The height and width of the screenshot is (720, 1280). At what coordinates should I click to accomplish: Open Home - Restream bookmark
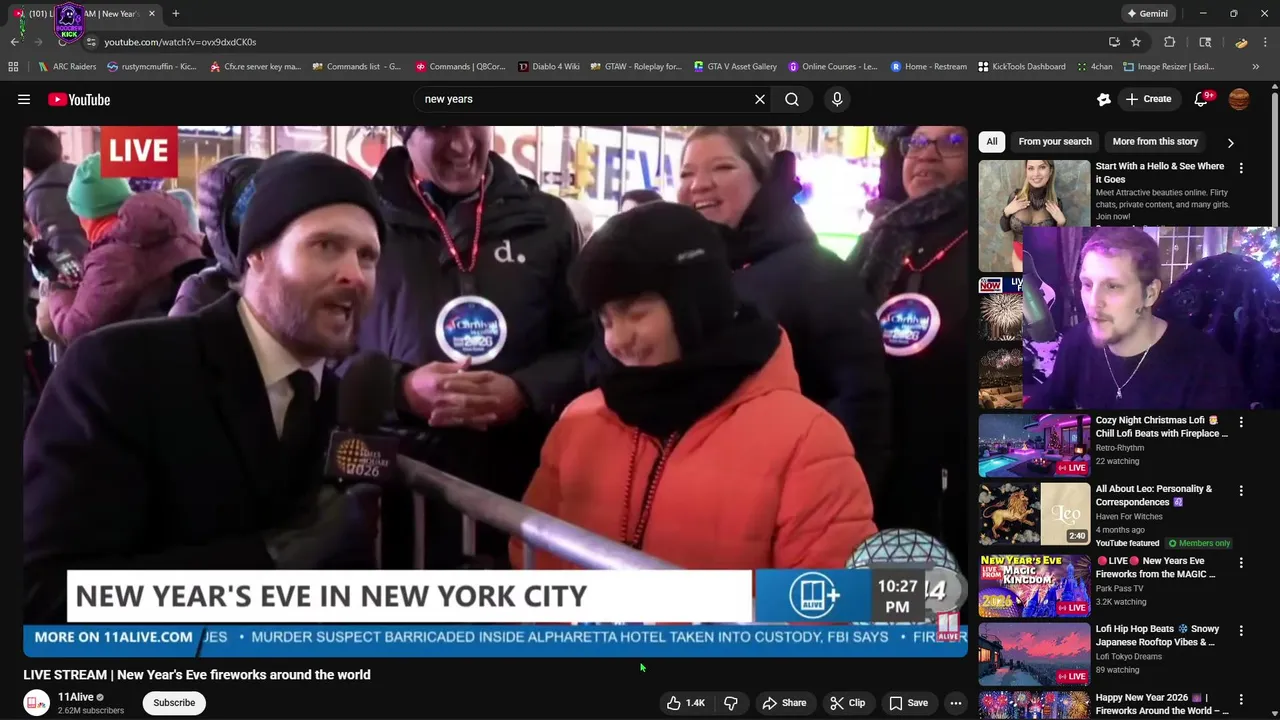(x=929, y=67)
